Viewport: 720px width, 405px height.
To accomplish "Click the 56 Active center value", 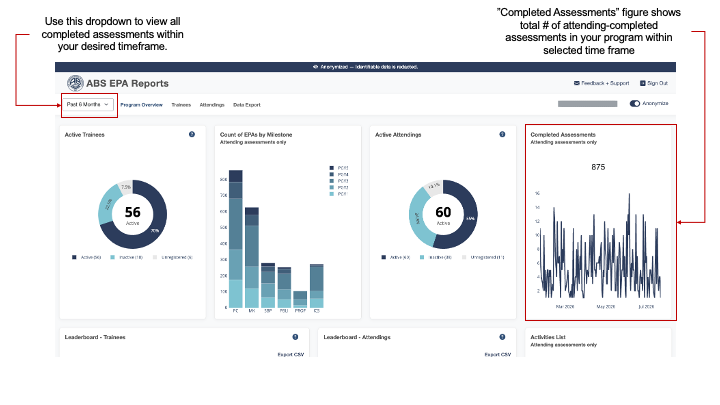I will (x=133, y=214).
